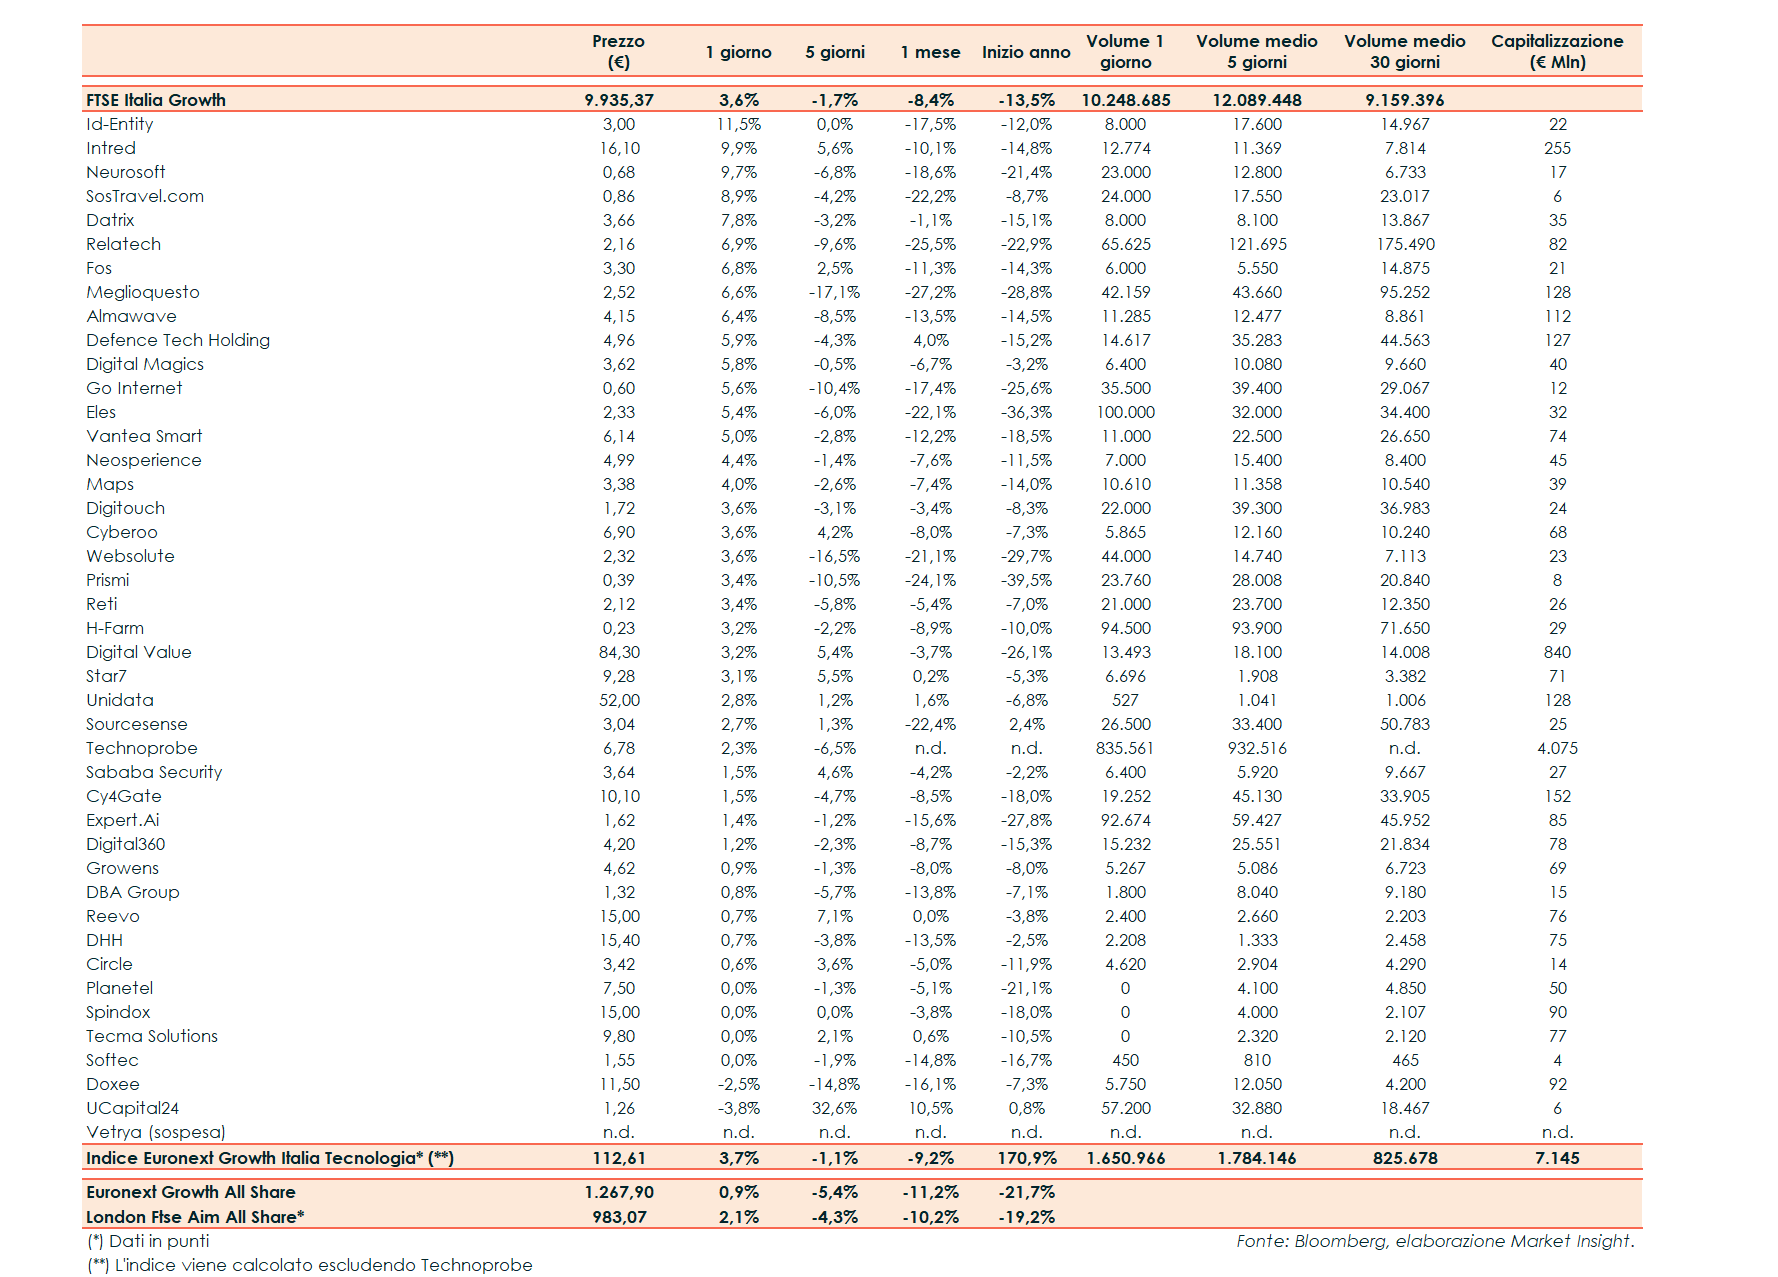Screen dimensions: 1778x1277
Task: Click the "Capitalizzazione (€ Mln)" column header
Action: [x=1557, y=51]
